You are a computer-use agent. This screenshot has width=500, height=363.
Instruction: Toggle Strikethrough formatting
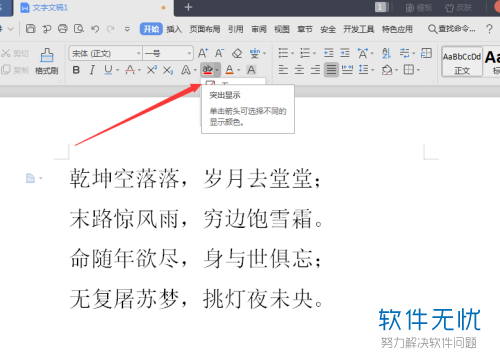tap(130, 70)
